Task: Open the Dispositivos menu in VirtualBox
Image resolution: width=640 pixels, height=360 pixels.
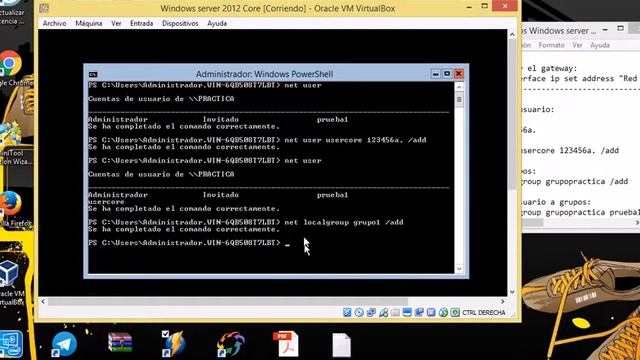Action: (180, 24)
